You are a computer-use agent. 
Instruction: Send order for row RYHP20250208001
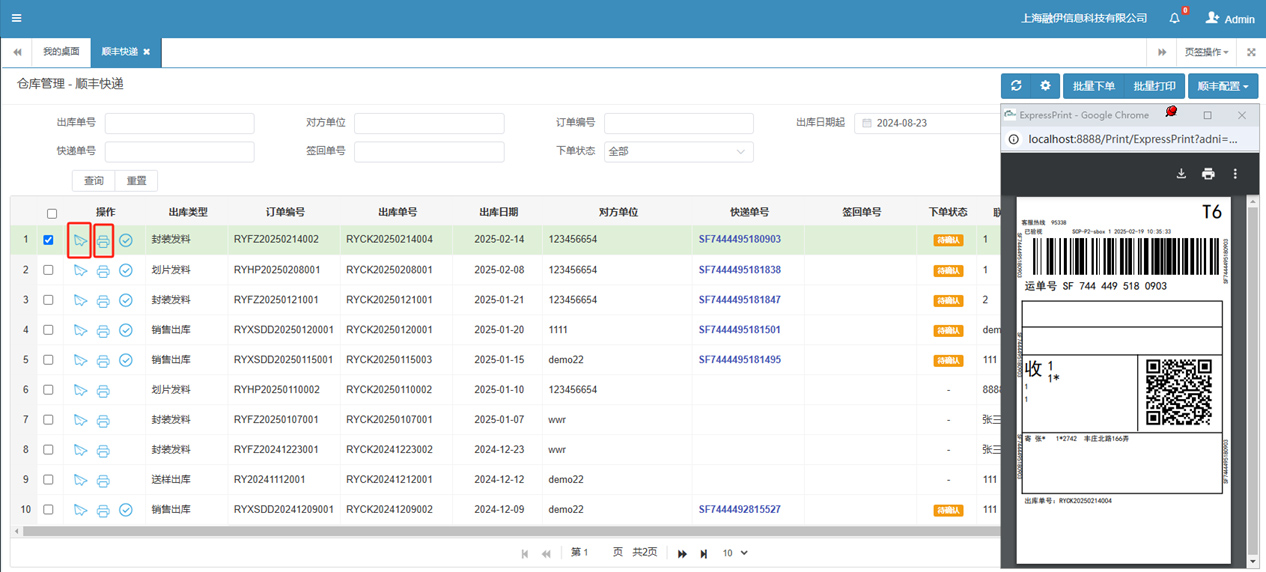tap(80, 270)
